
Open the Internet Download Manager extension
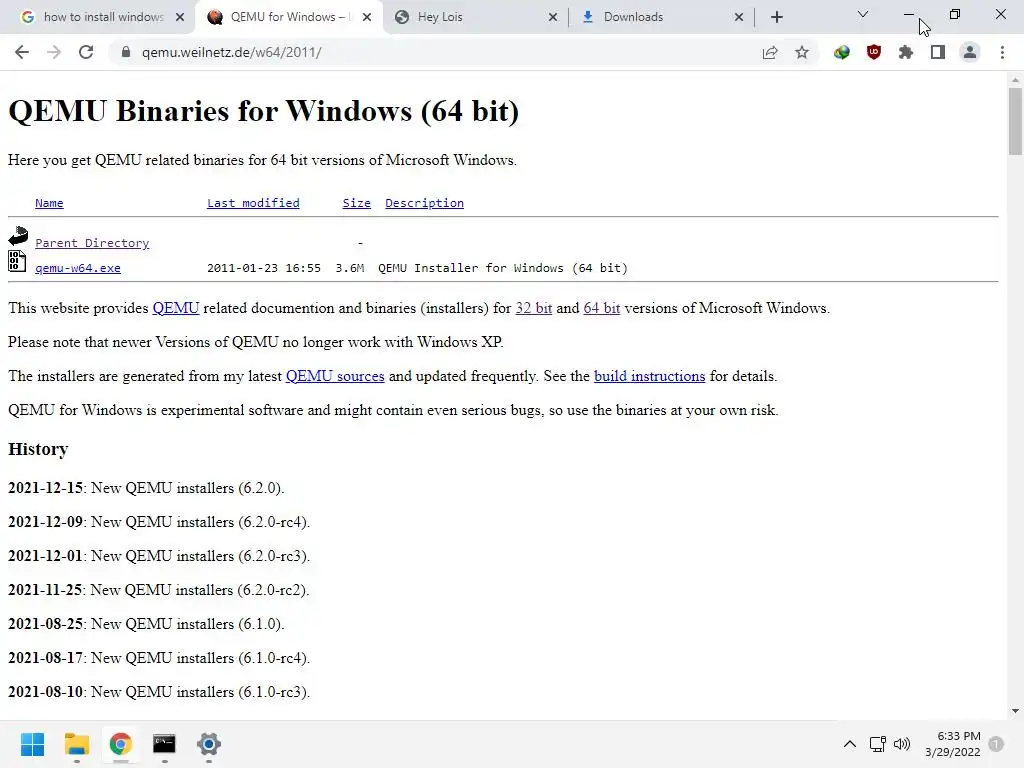tap(842, 52)
